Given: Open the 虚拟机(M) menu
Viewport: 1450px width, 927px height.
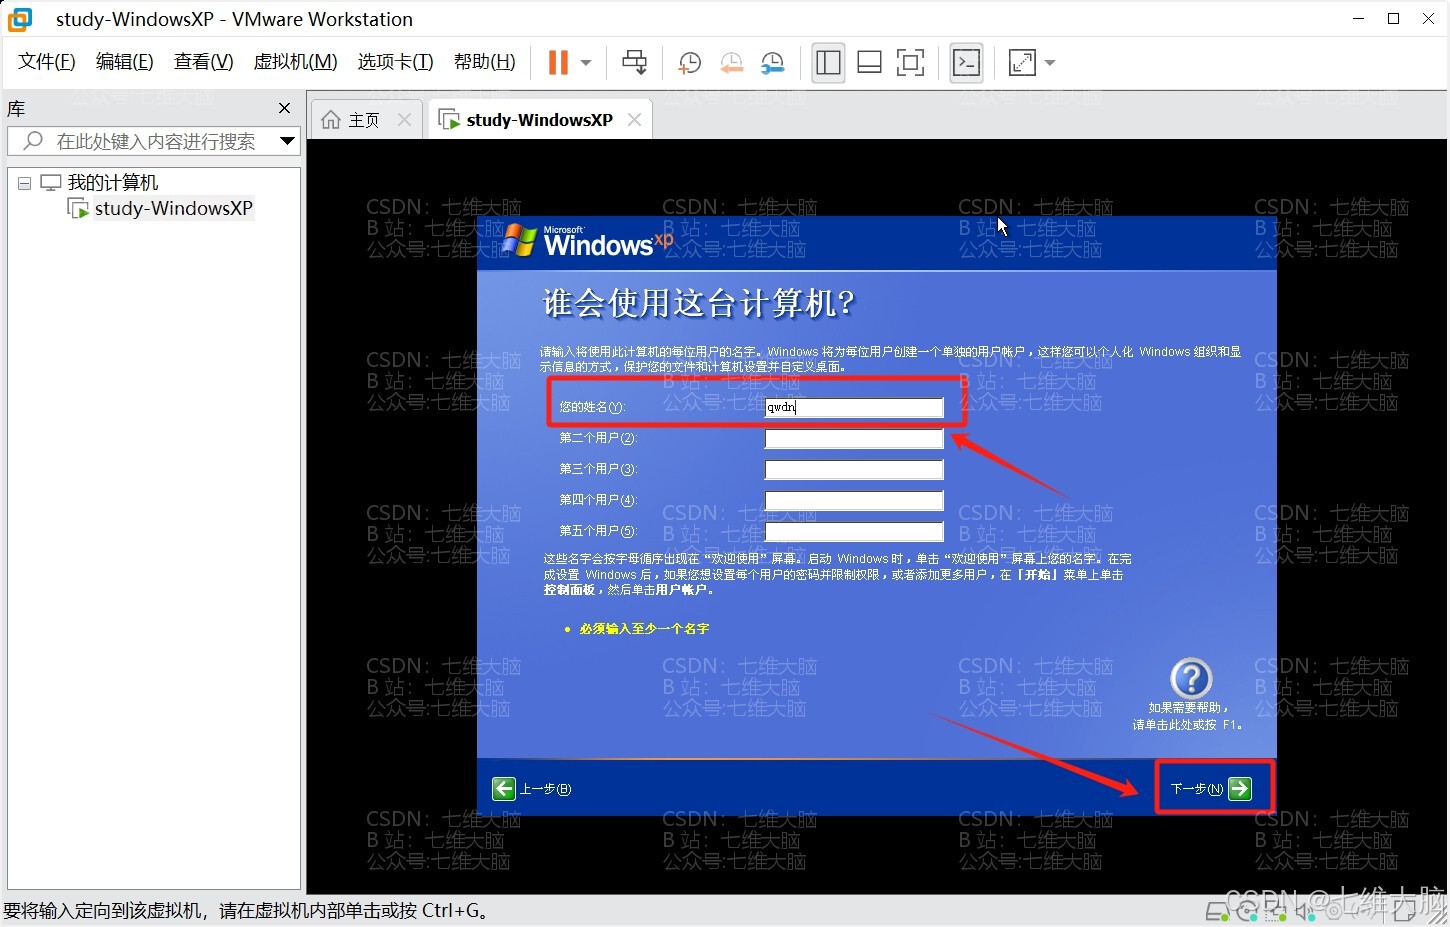Looking at the screenshot, I should [296, 62].
